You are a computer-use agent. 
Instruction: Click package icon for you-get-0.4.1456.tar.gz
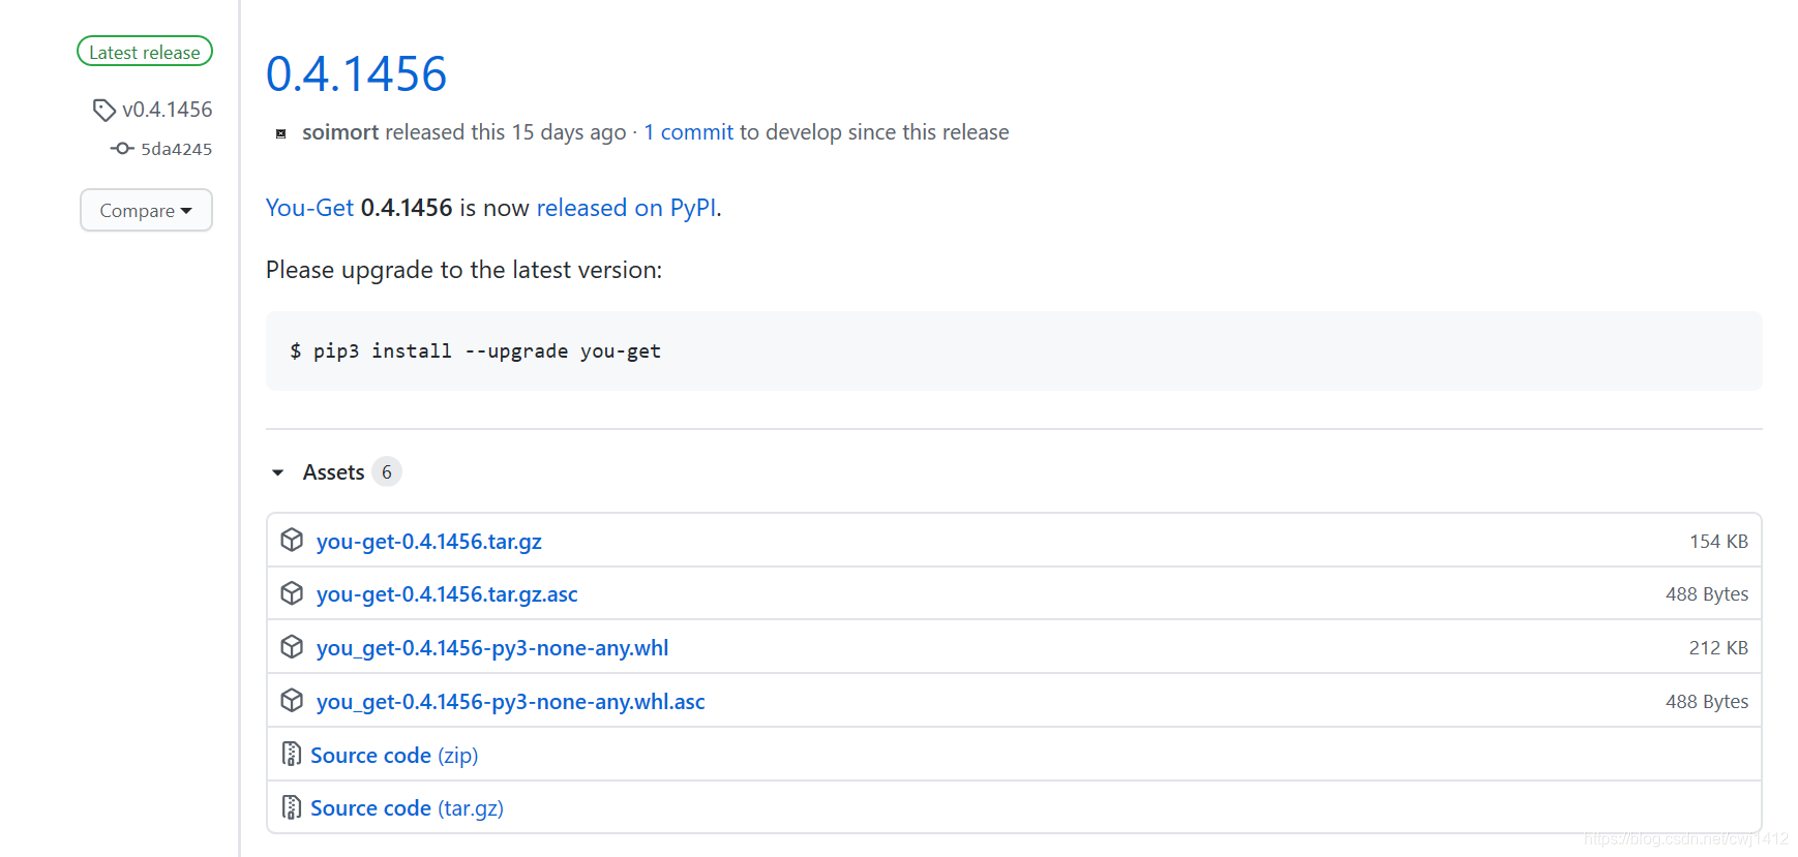point(292,540)
